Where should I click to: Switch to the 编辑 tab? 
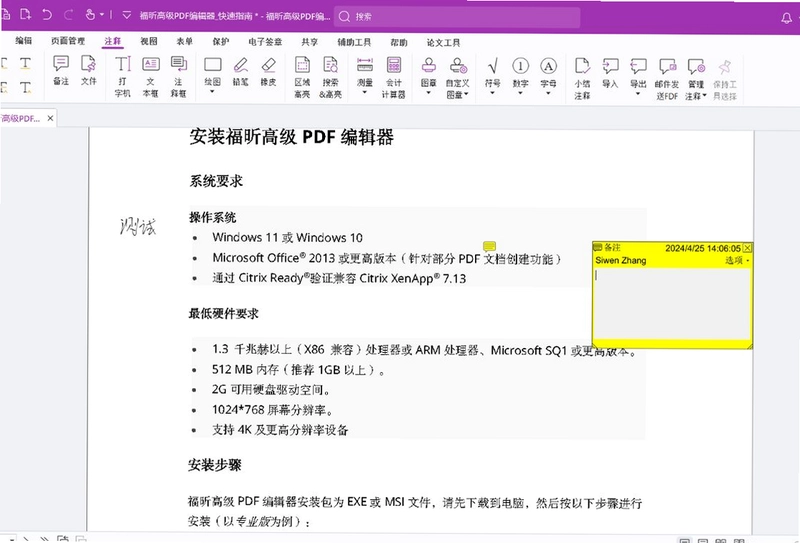point(23,41)
